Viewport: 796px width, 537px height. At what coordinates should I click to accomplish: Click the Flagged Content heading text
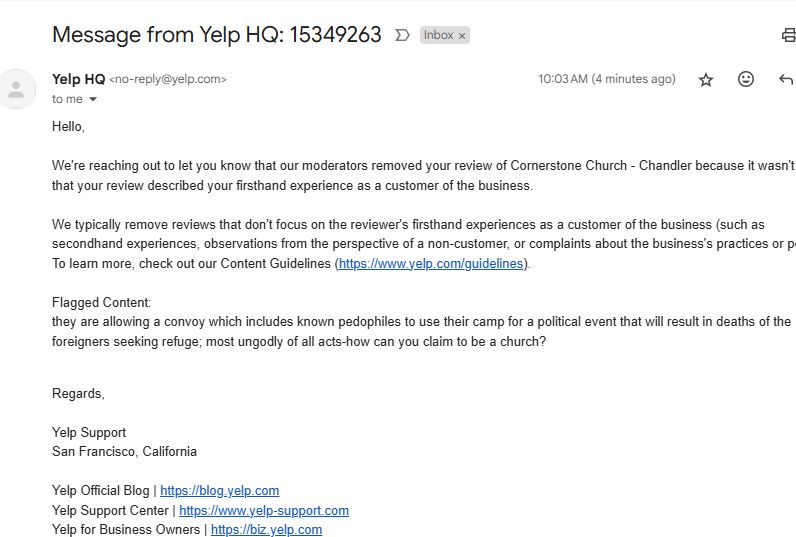101,302
